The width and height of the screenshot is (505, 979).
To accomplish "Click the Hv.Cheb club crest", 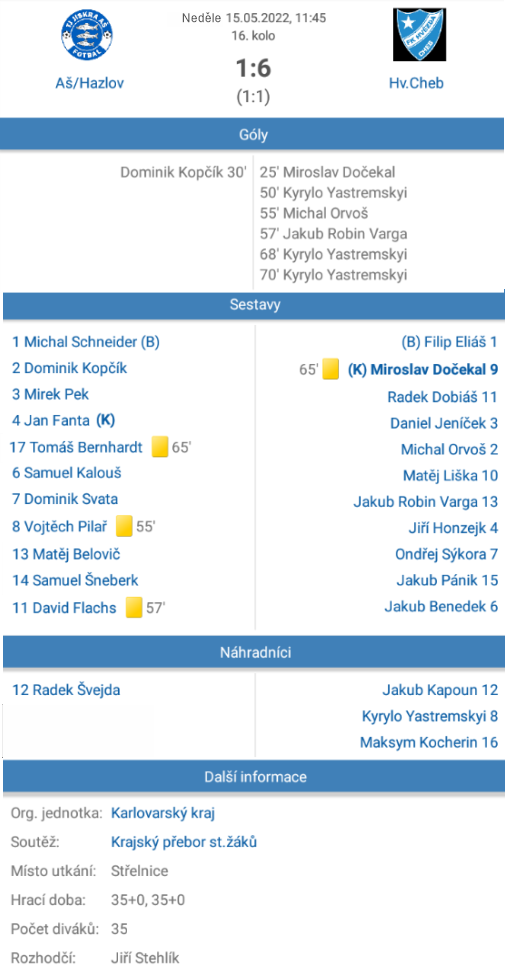I will (x=419, y=34).
